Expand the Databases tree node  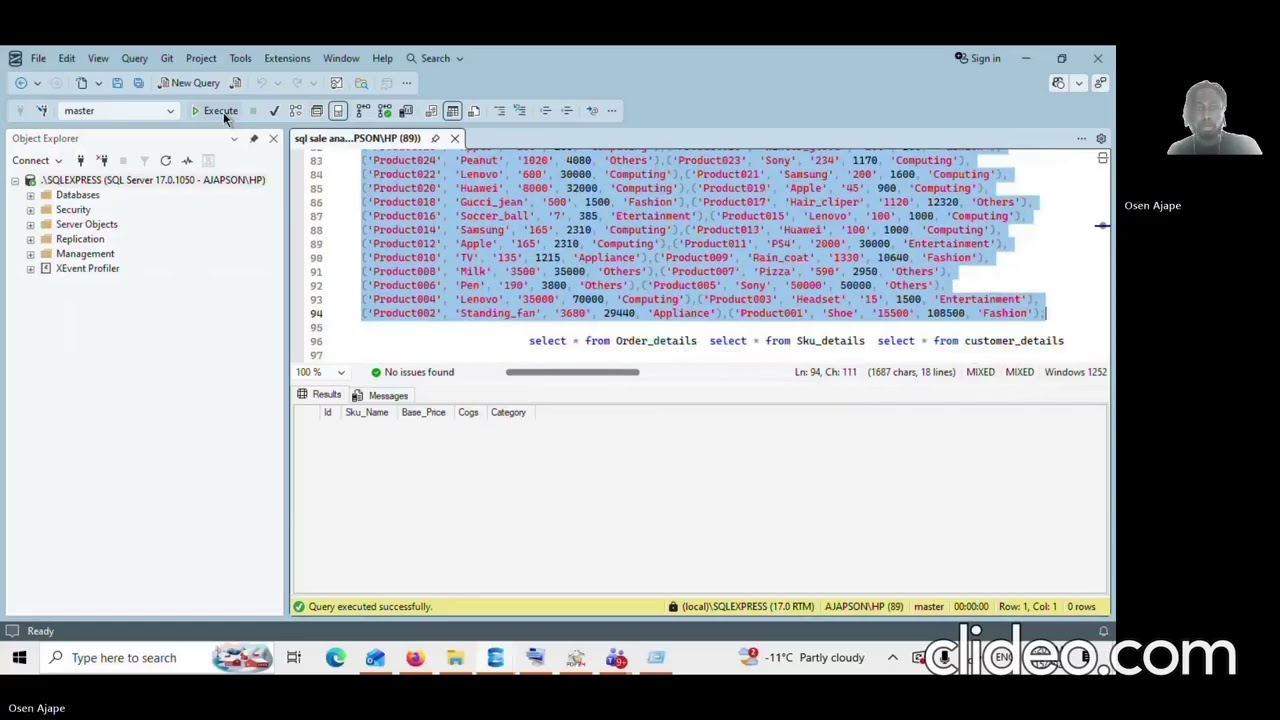pyautogui.click(x=30, y=195)
